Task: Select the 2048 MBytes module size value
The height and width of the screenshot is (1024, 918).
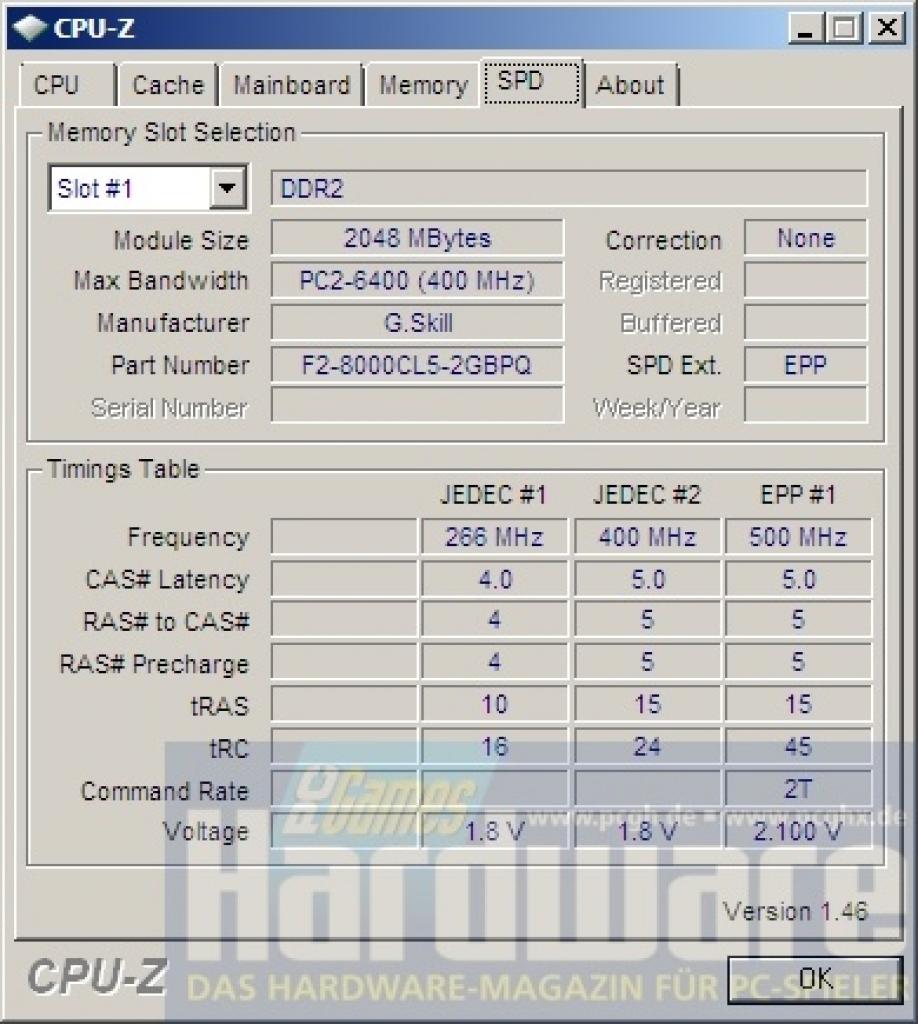Action: pyautogui.click(x=417, y=238)
